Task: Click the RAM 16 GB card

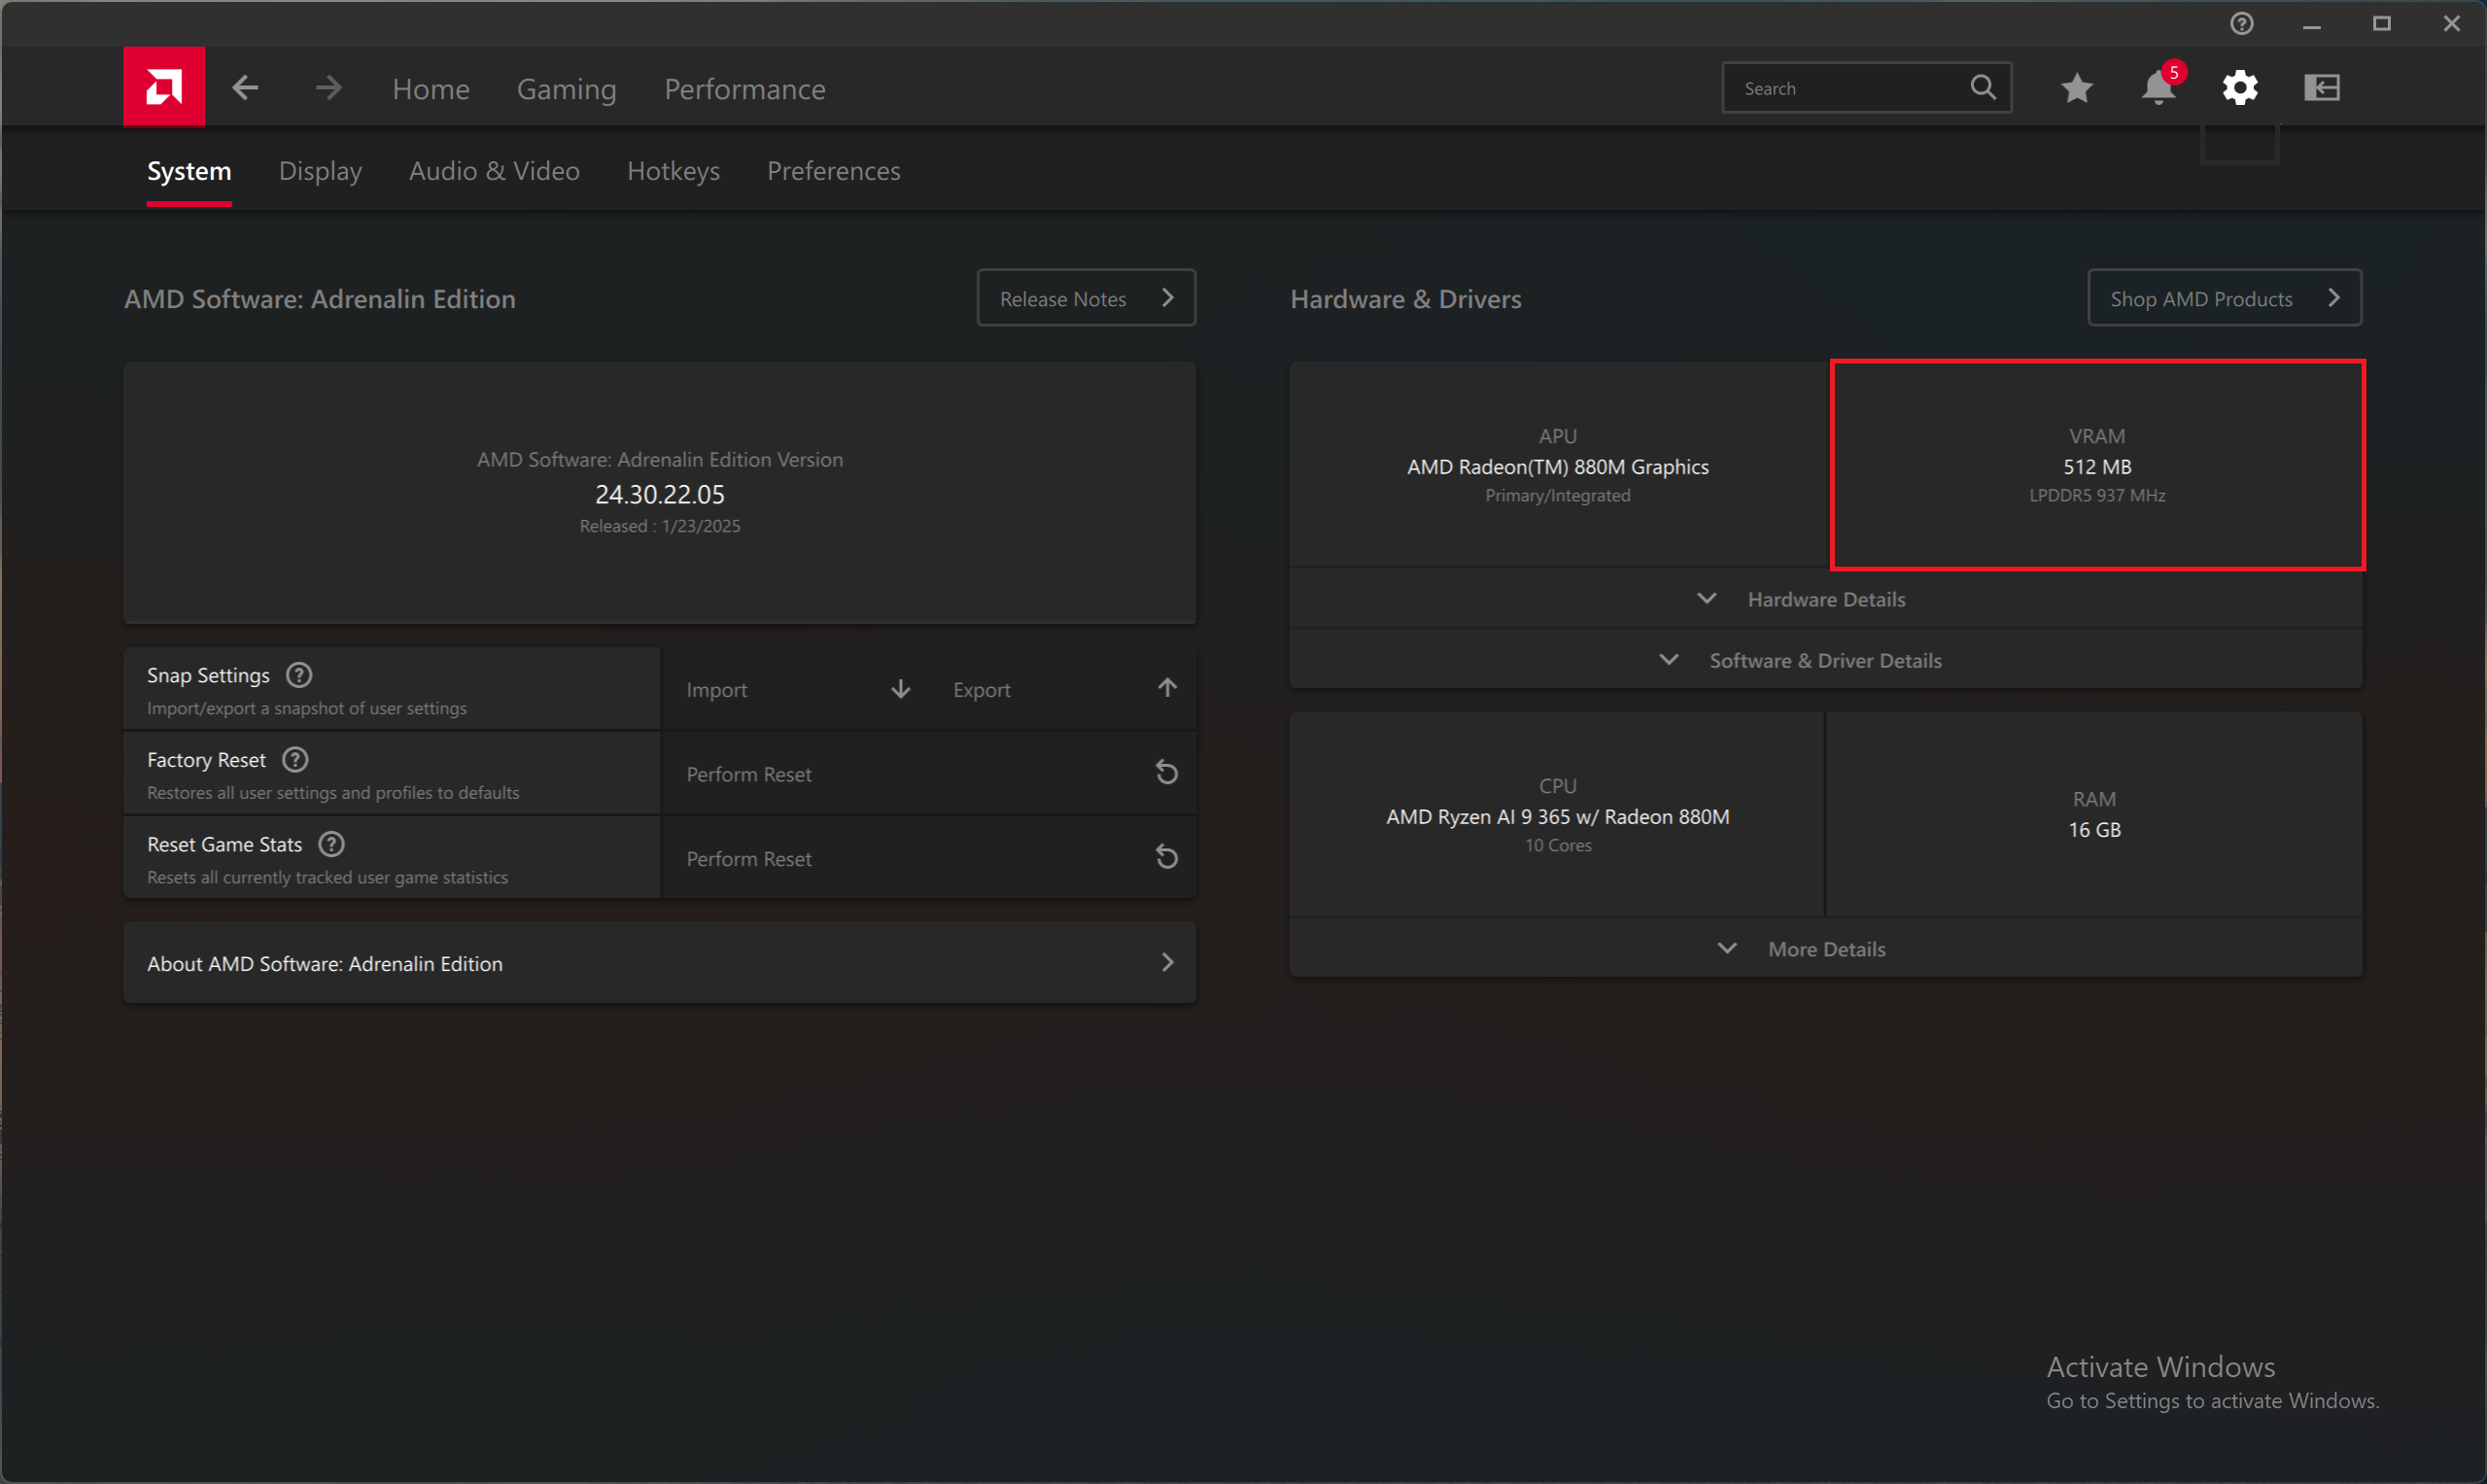Action: coord(2094,815)
